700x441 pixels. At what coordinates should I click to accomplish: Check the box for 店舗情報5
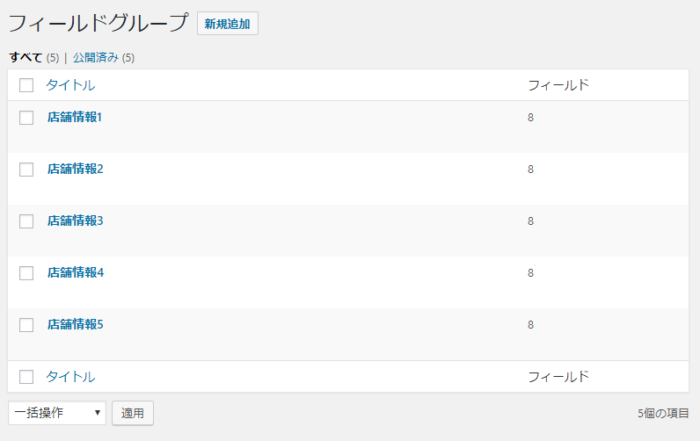(27, 325)
